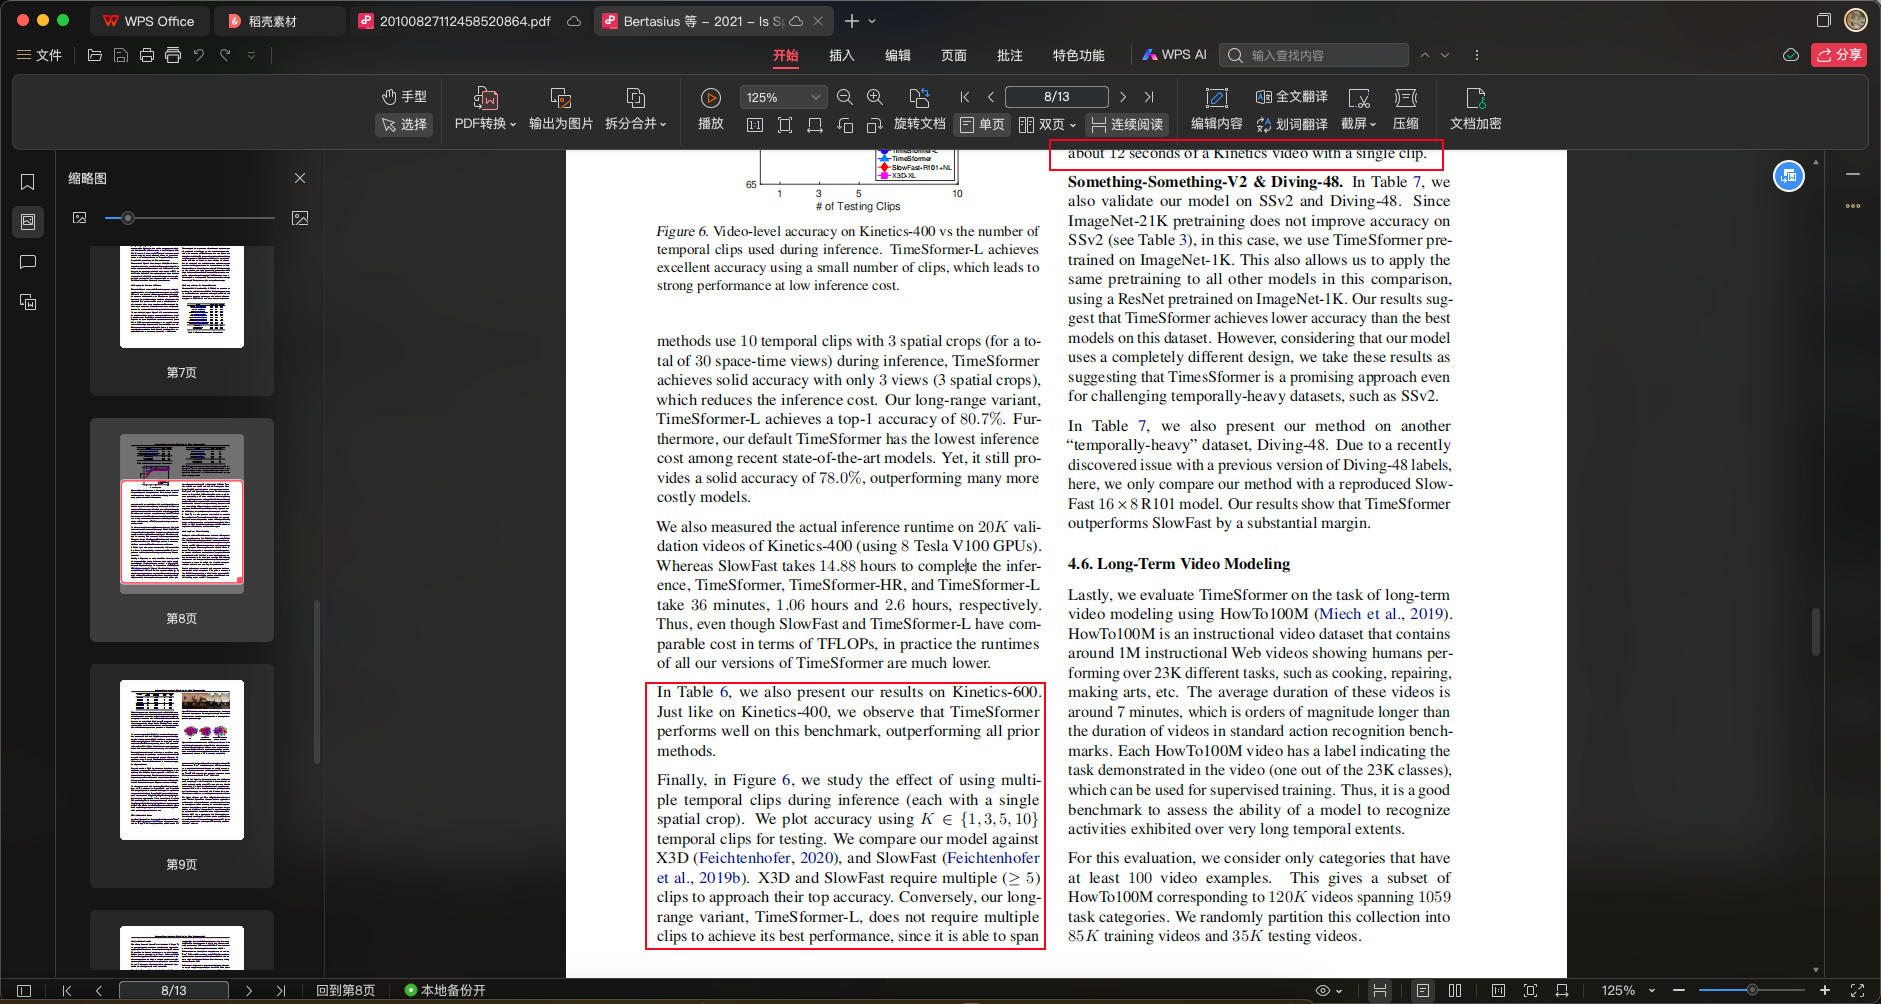Open bookmark panel in left sidebar
Viewport: 1881px width, 1004px height.
28,181
